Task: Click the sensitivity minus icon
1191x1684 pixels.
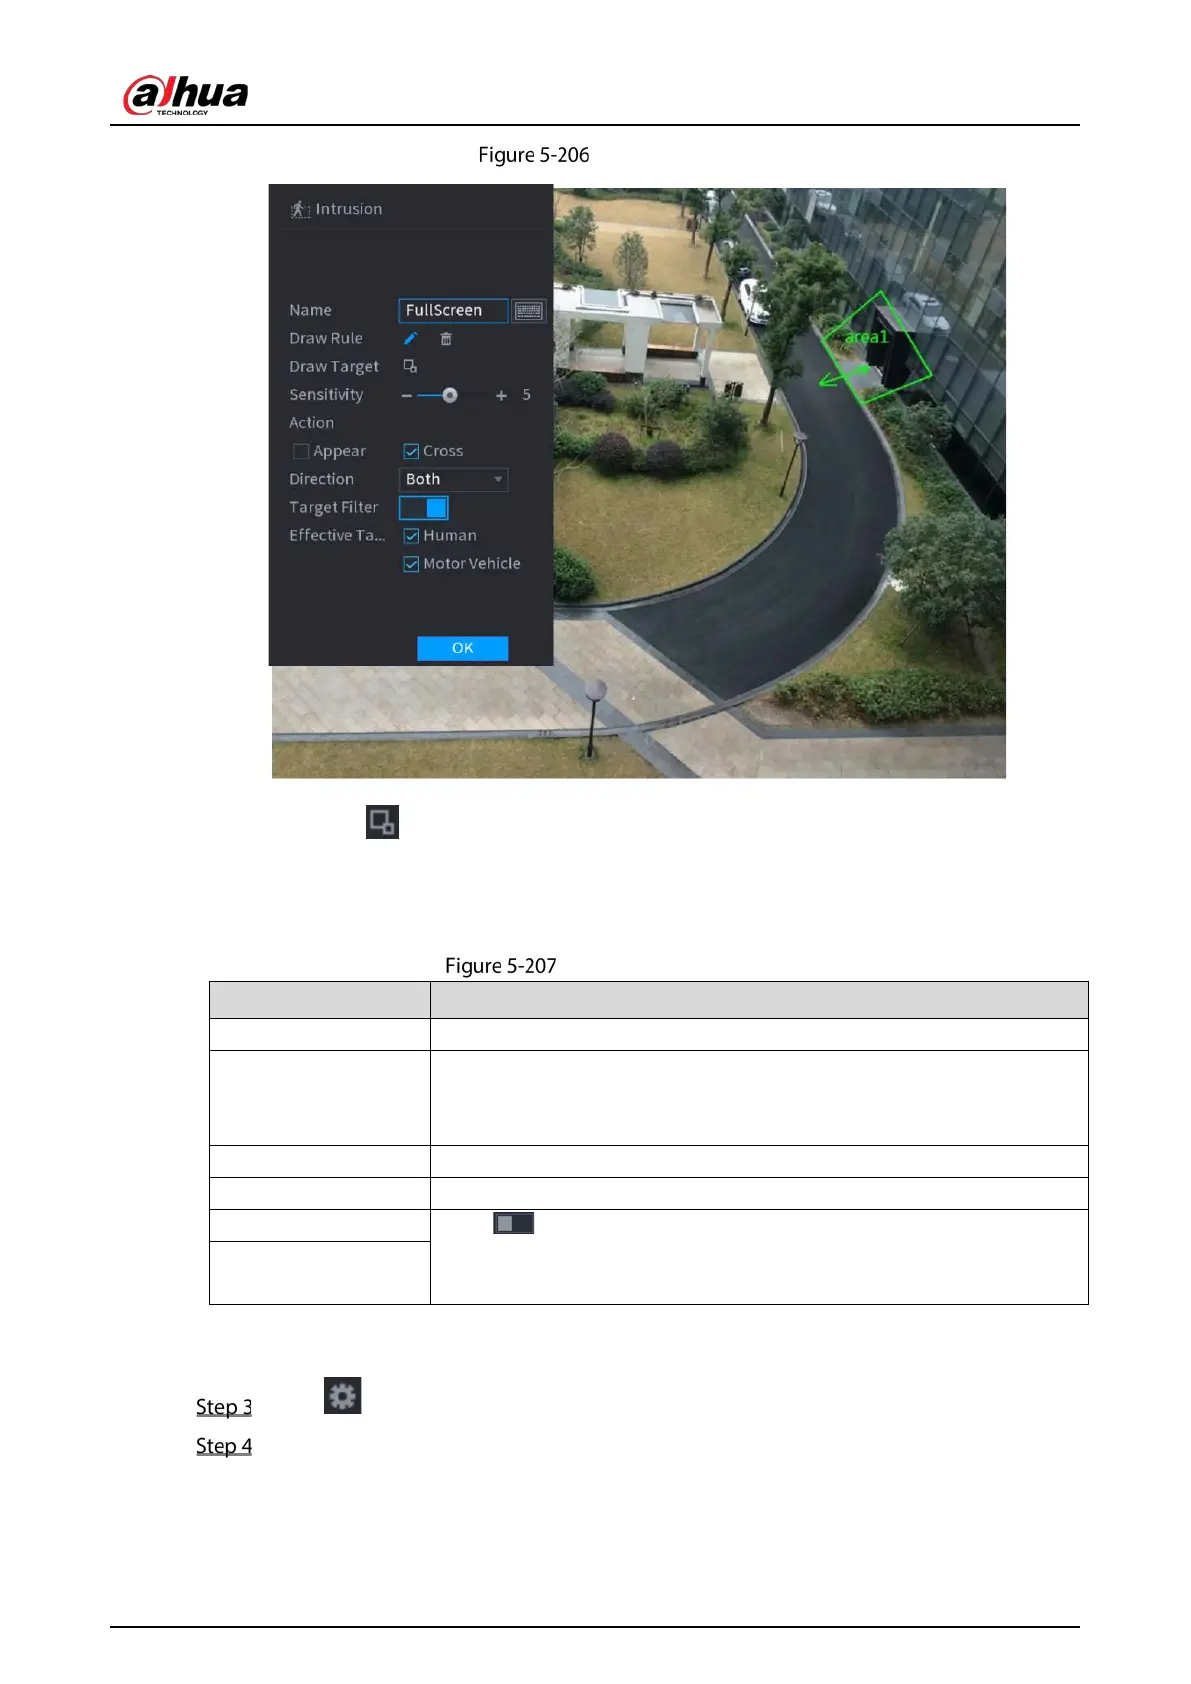Action: (x=406, y=396)
